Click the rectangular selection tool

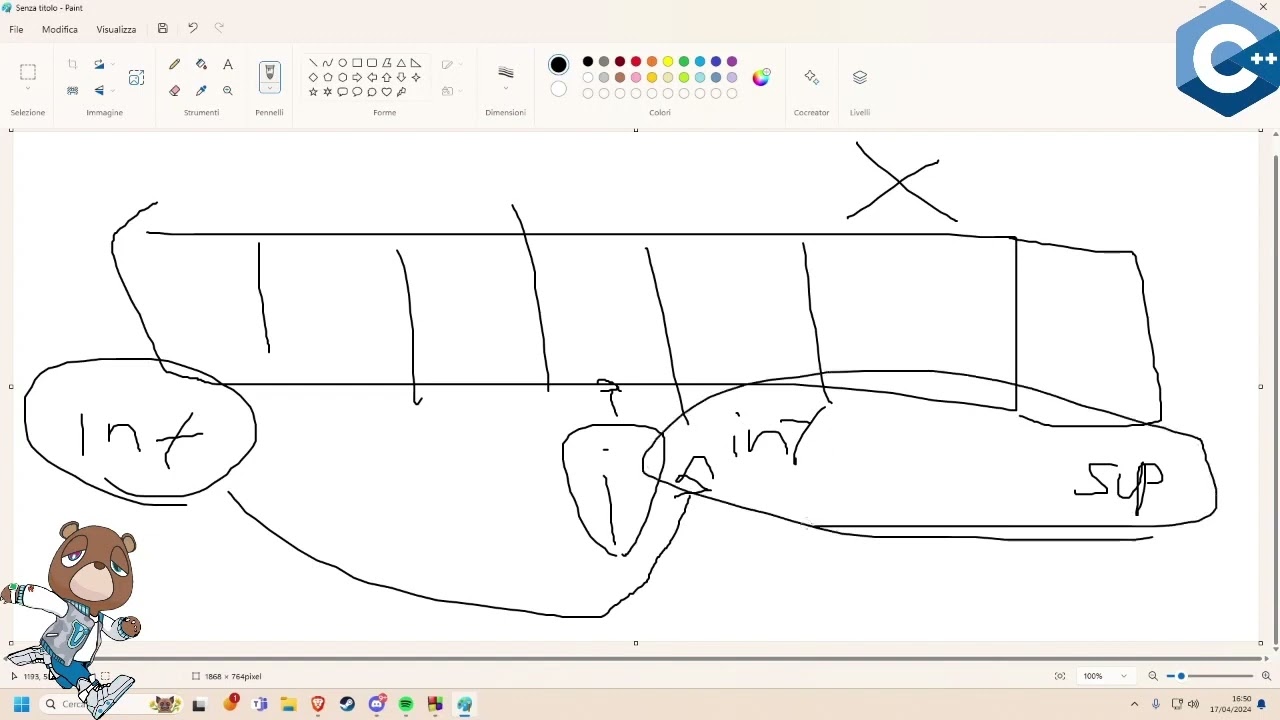[28, 71]
